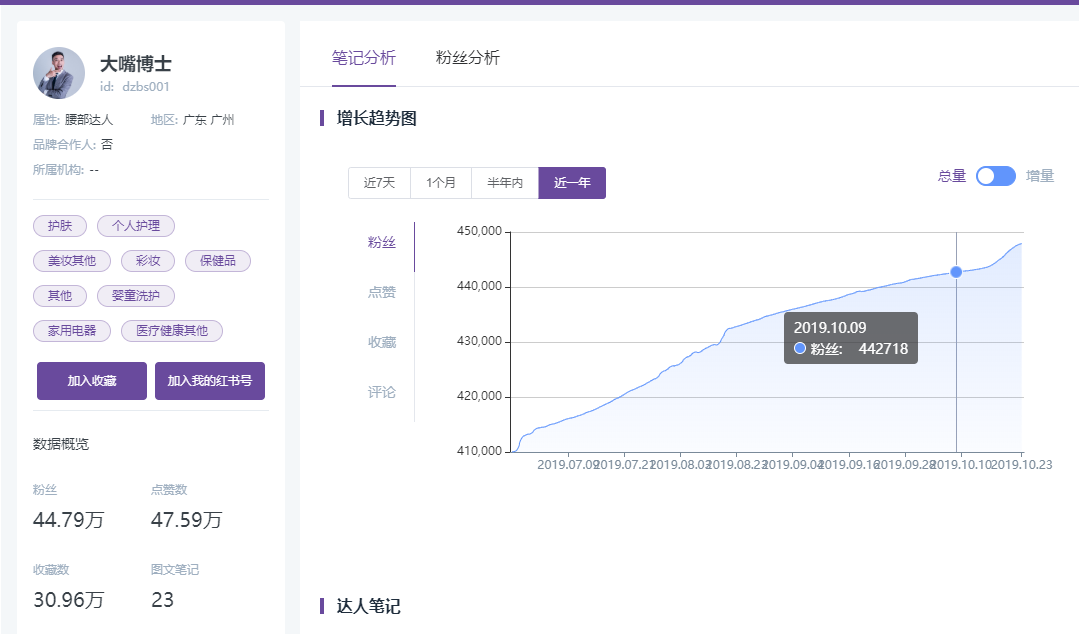Click the 个人护理 tag
The width and height of the screenshot is (1079, 634).
pyautogui.click(x=136, y=226)
